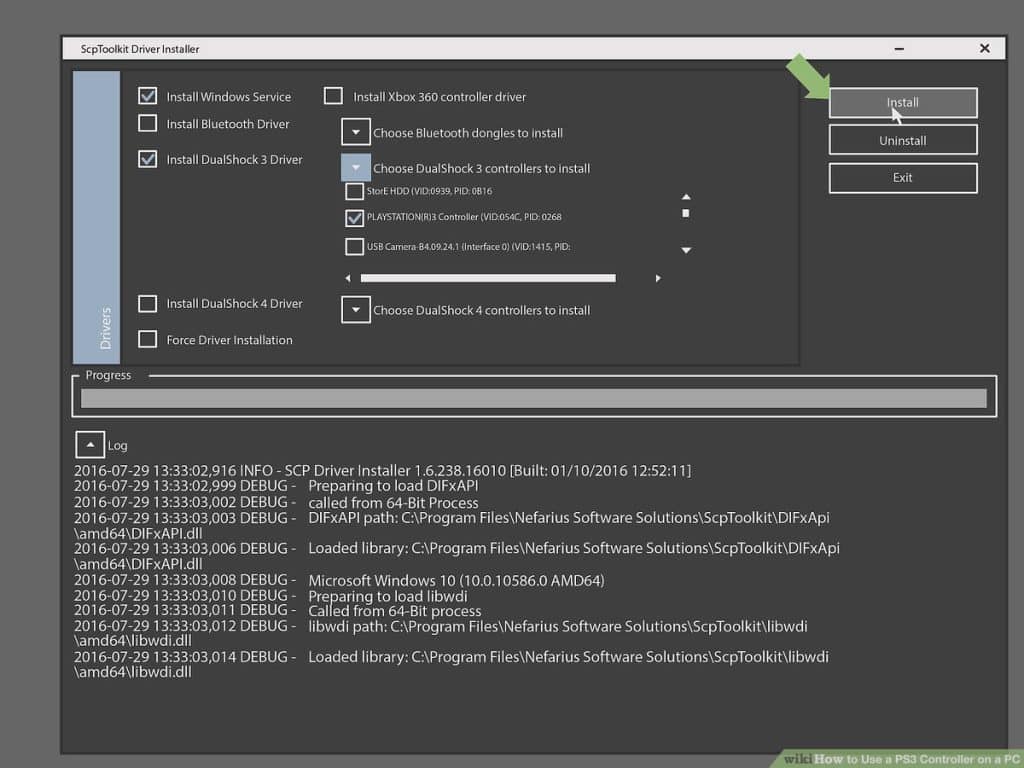
Task: Check Install Xbox 360 controller driver
Action: [x=333, y=96]
